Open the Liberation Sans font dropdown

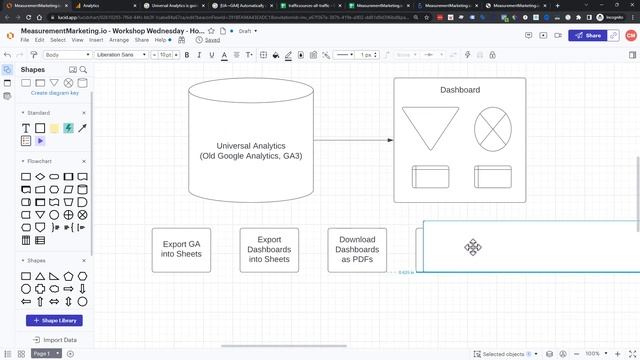pyautogui.click(x=121, y=55)
